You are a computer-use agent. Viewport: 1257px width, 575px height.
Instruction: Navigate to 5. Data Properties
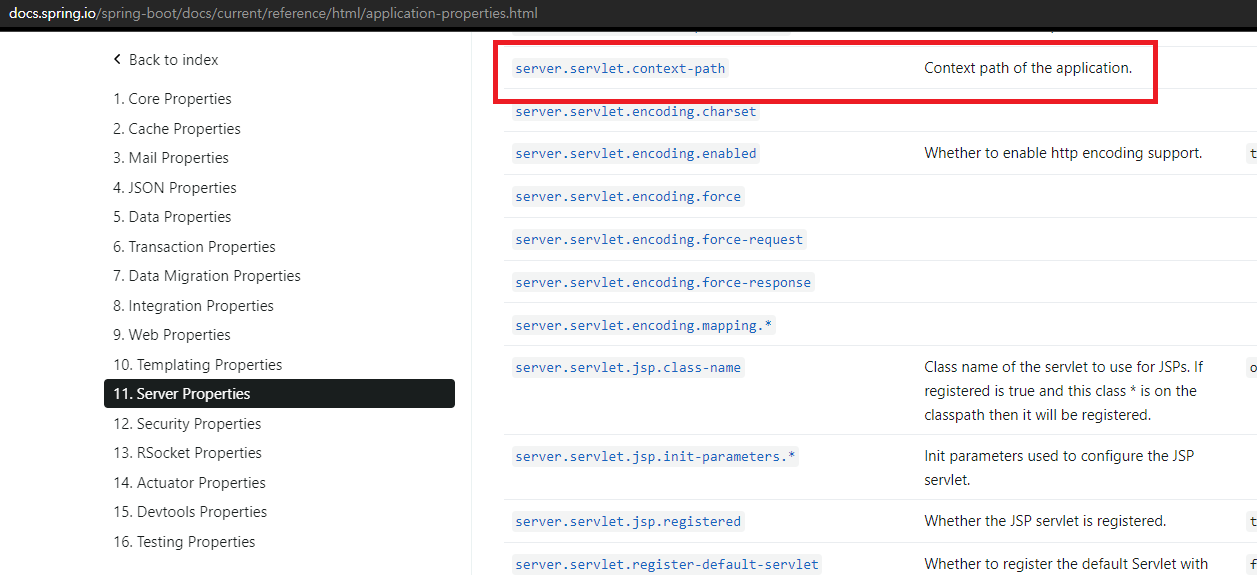(x=172, y=217)
